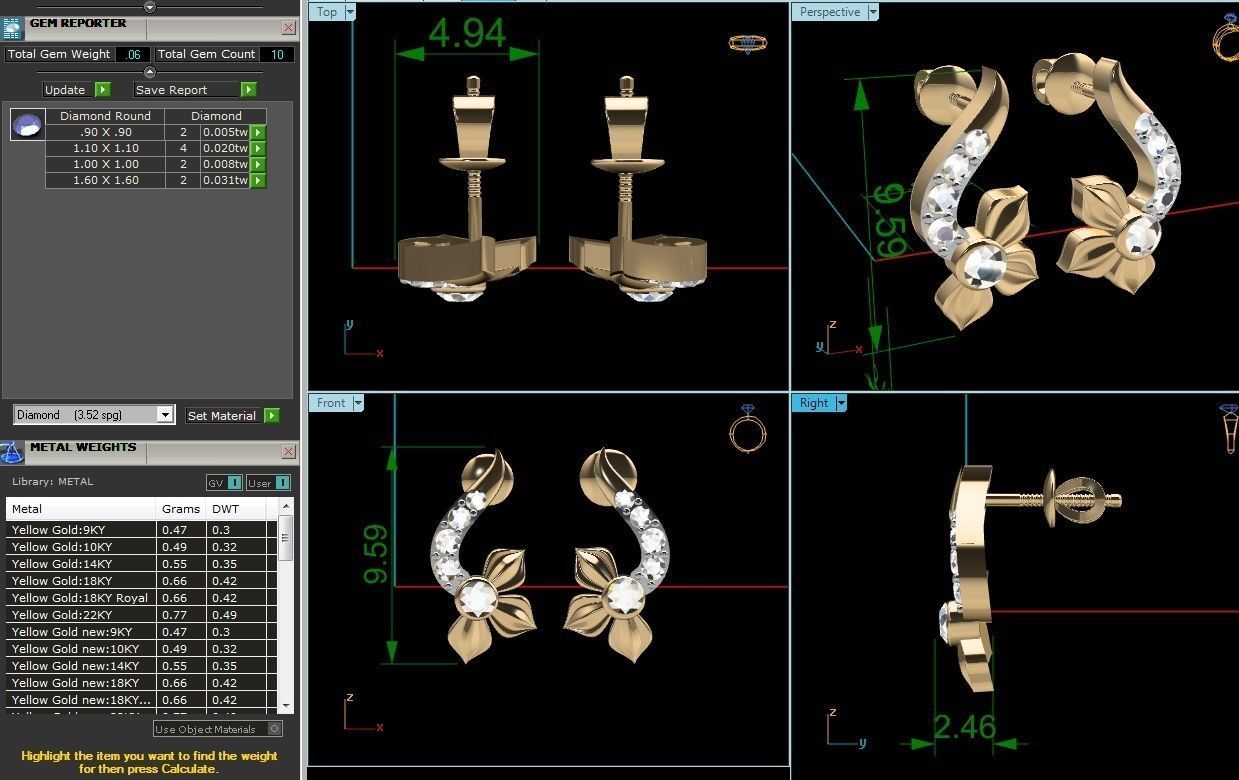
Task: Click the Update label button
Action: tap(65, 90)
